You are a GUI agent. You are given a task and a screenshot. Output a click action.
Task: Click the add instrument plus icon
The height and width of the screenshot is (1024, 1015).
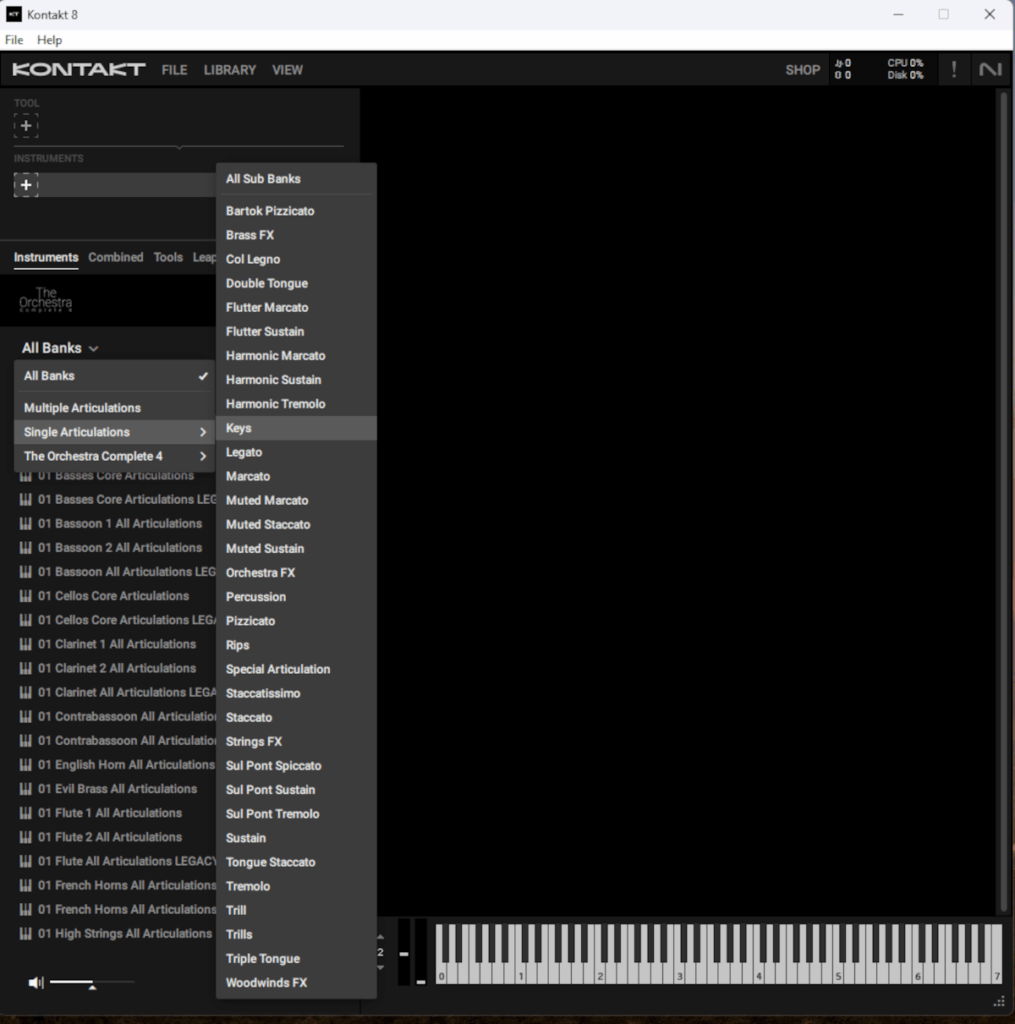[26, 185]
